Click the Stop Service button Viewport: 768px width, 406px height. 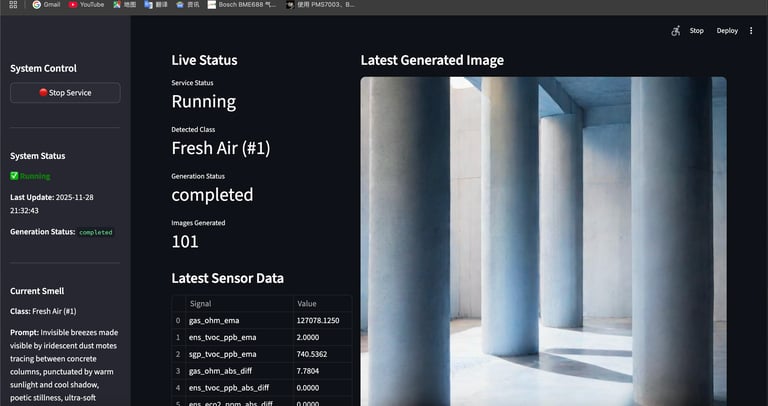[65, 93]
